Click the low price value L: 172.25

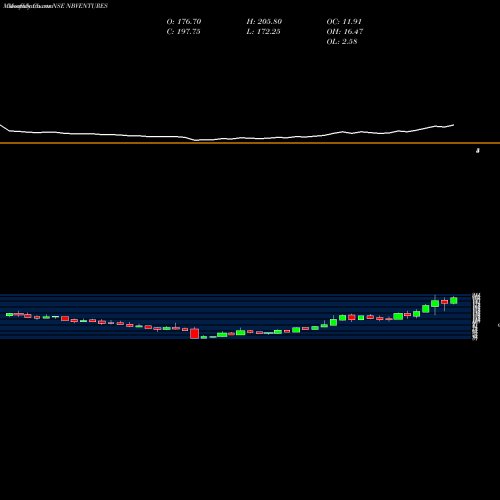(263, 32)
